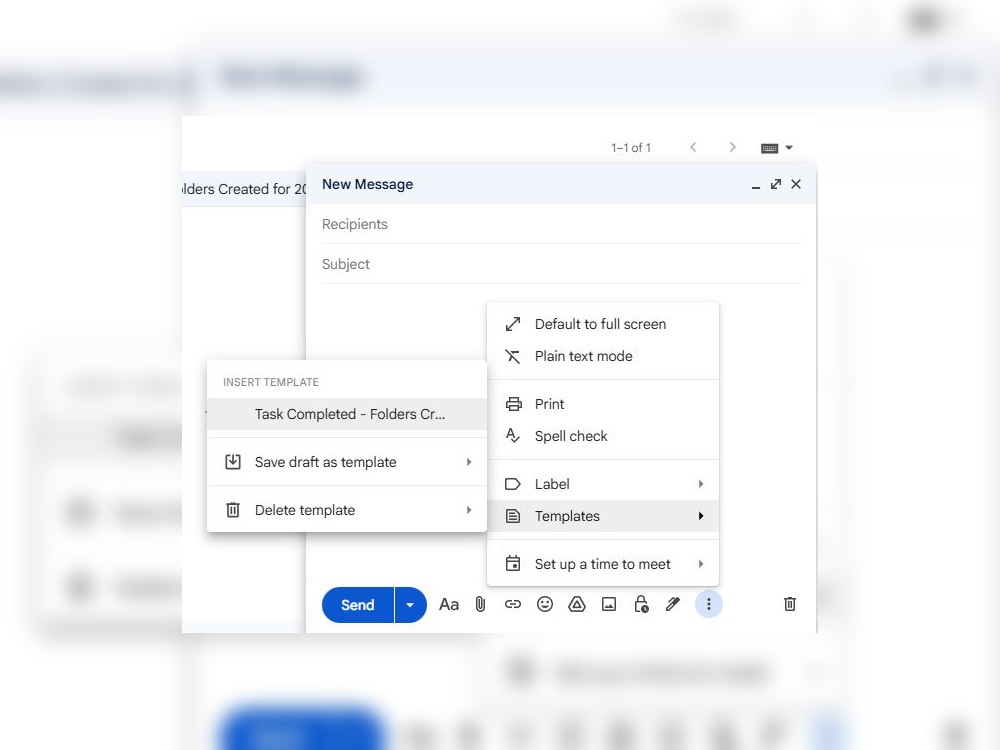Image resolution: width=1000 pixels, height=750 pixels.
Task: Click the Subject field
Action: (561, 264)
